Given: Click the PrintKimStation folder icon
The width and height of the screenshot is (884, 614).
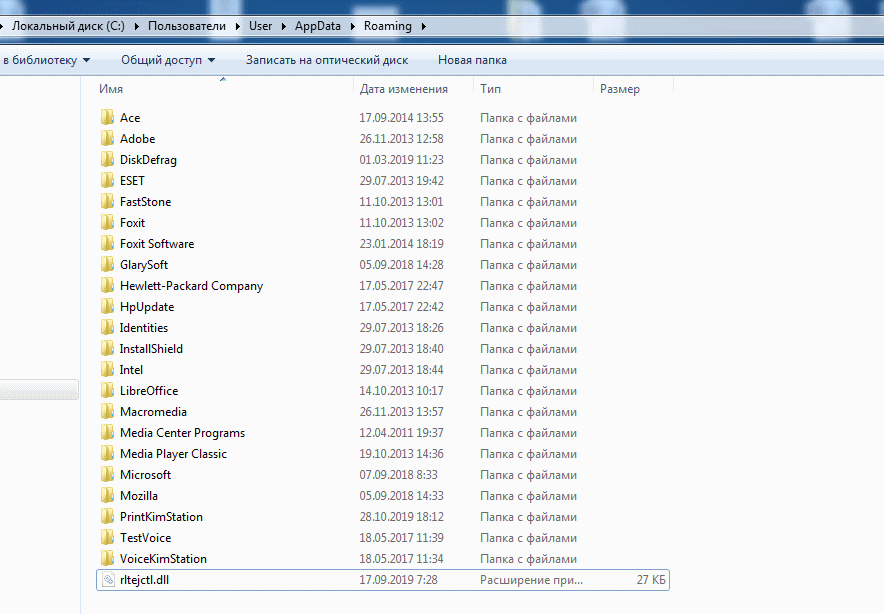Looking at the screenshot, I should [x=107, y=516].
